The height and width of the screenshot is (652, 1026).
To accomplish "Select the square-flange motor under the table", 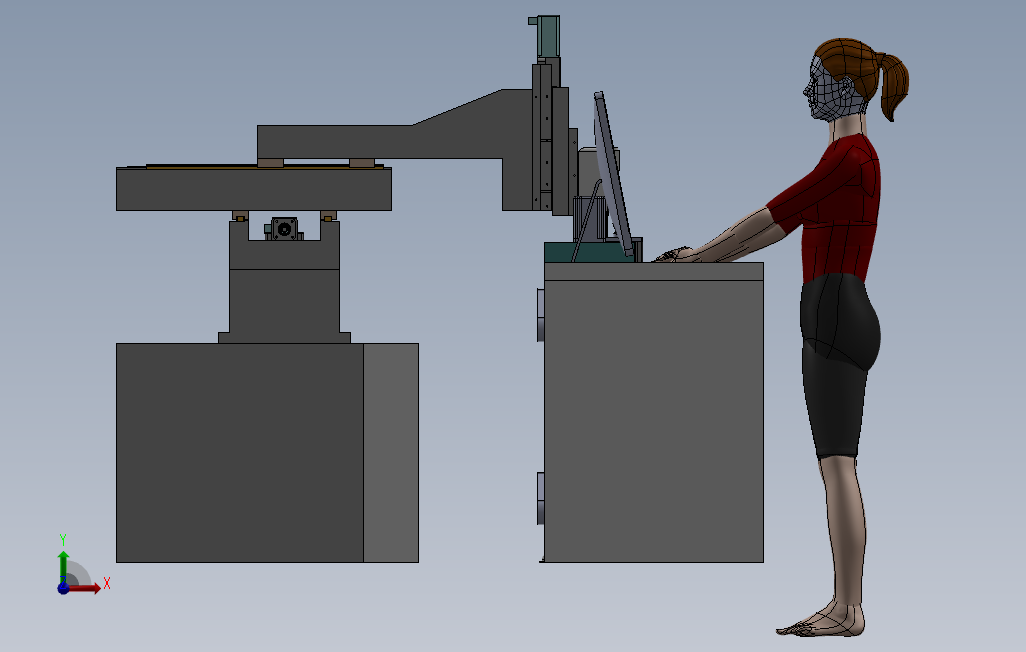I will click(x=284, y=228).
